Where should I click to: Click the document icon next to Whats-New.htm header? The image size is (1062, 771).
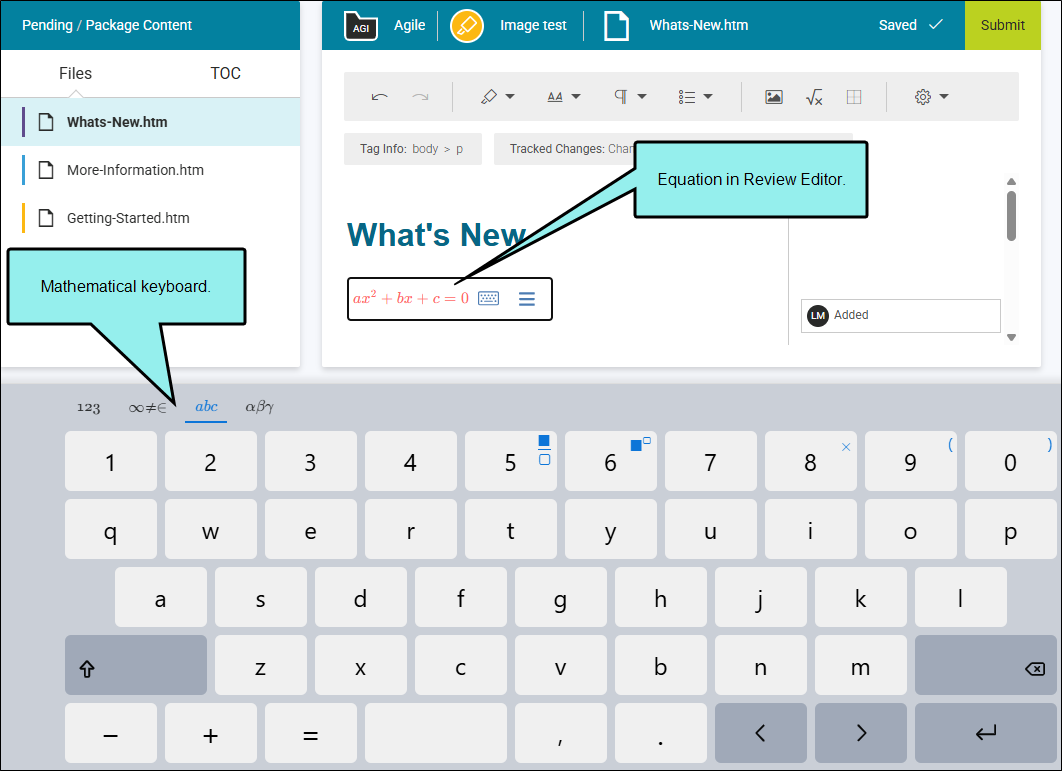(x=616, y=26)
